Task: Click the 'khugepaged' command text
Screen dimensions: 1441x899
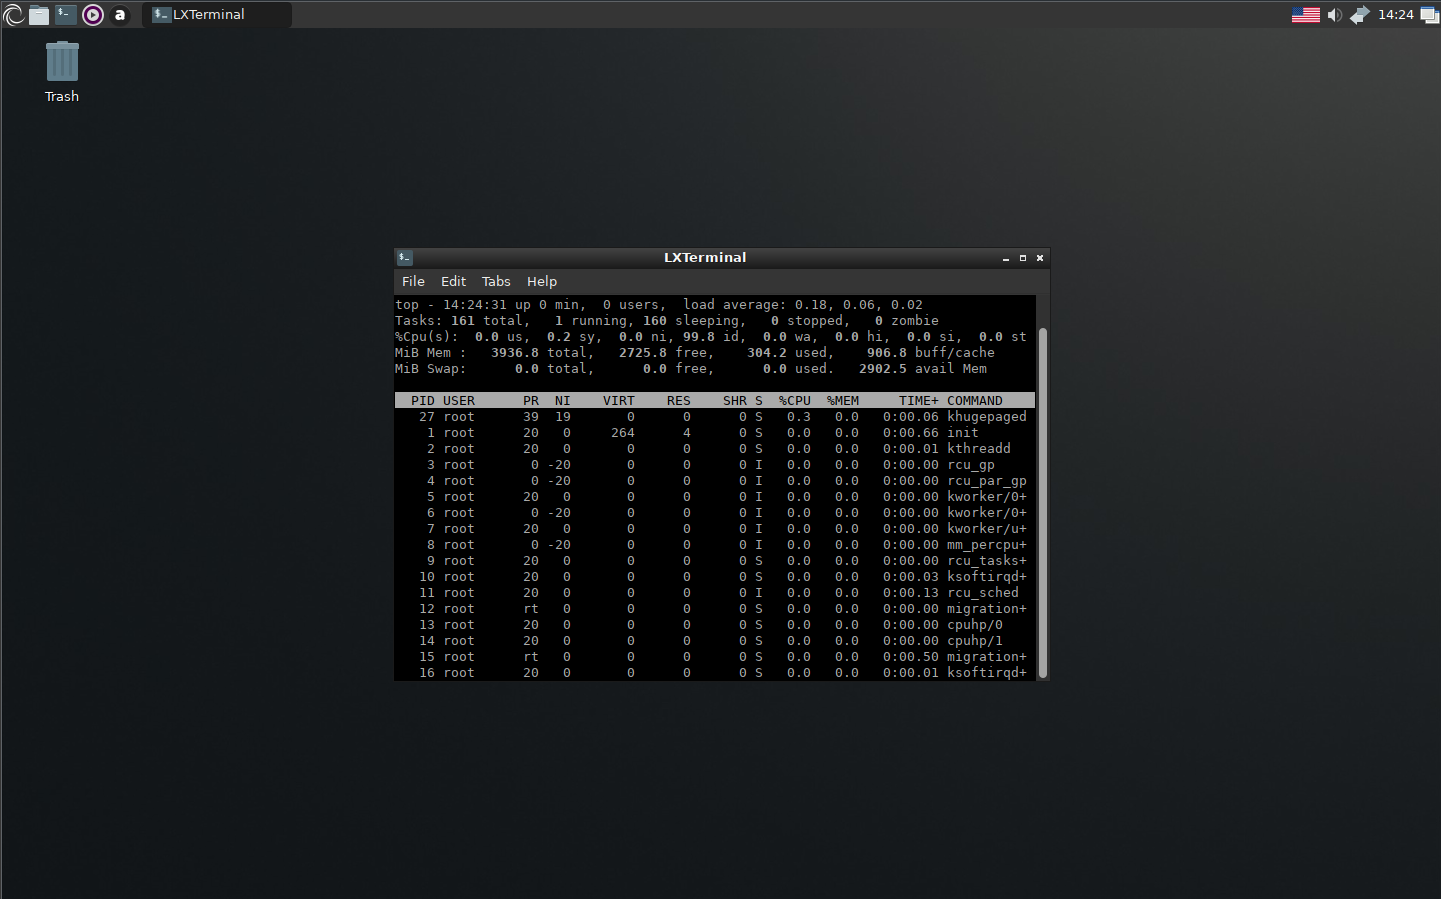Action: [987, 417]
